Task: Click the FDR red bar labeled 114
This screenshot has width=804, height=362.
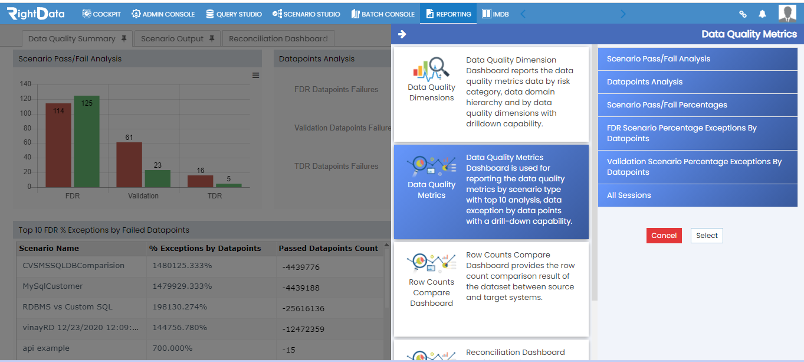Action: click(58, 145)
